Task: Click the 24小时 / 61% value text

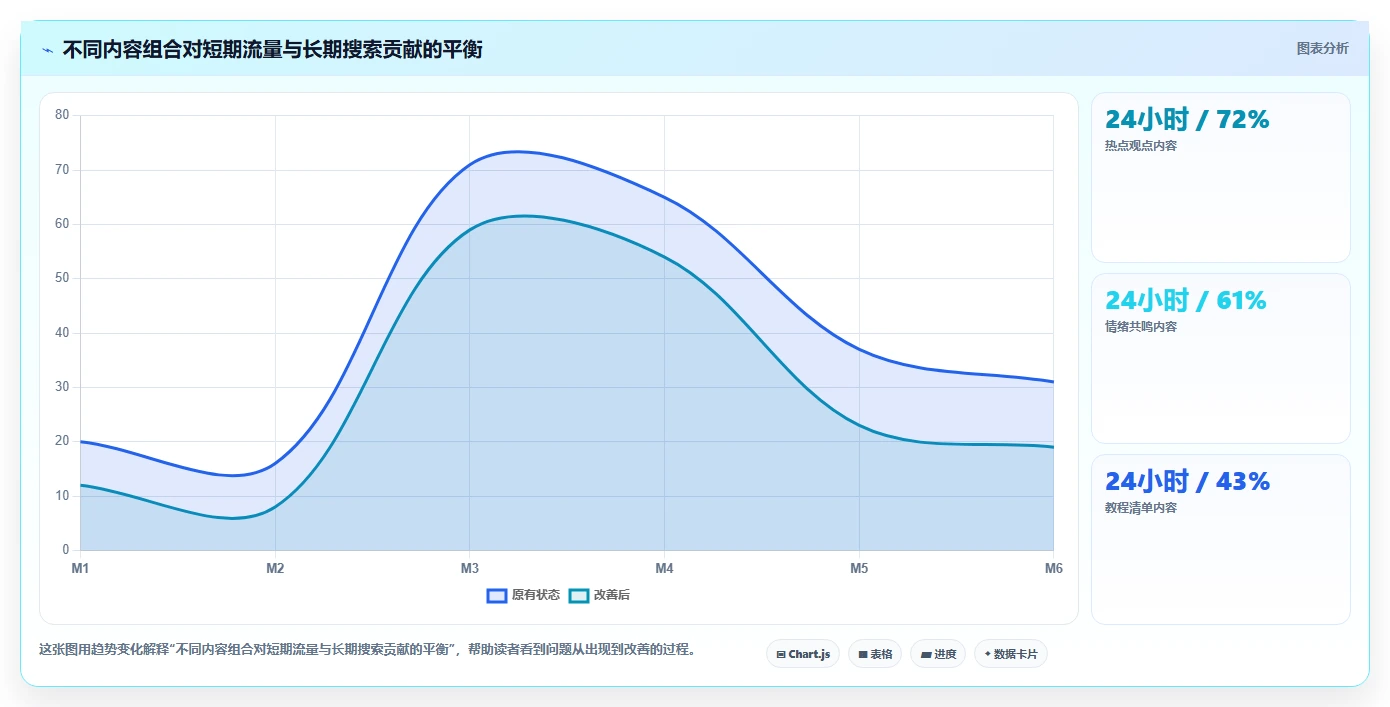Action: coord(1186,300)
